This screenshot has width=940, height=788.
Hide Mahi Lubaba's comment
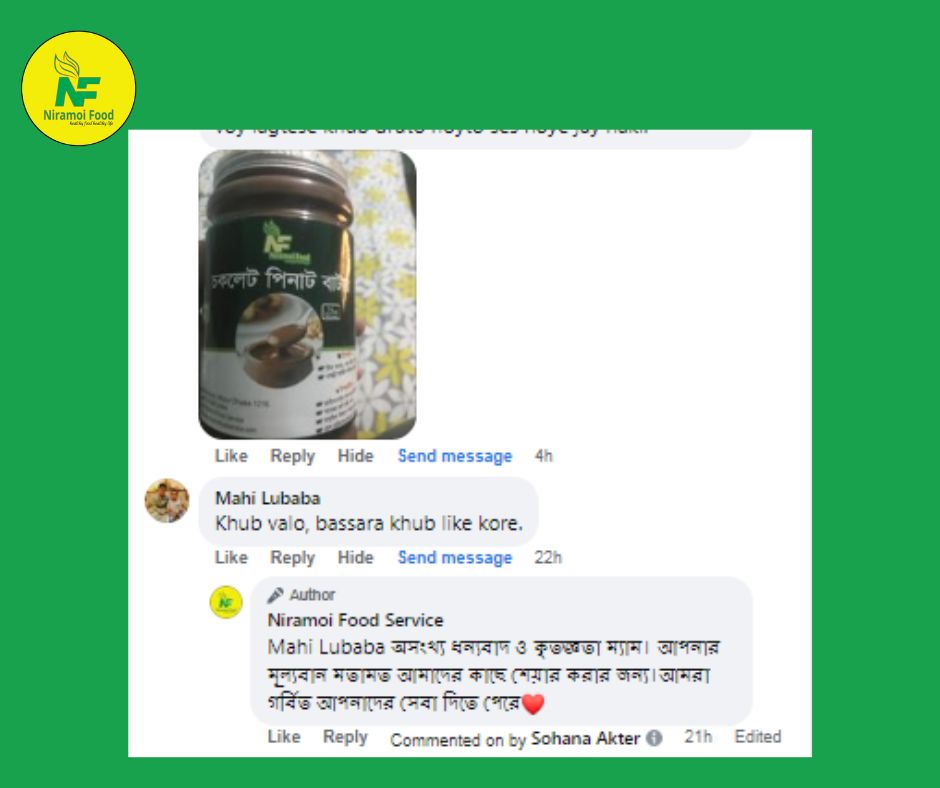coord(355,557)
